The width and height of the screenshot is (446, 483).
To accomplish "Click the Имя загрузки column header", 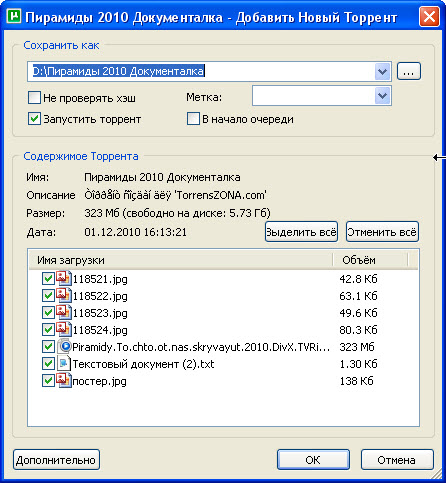I will (x=181, y=260).
